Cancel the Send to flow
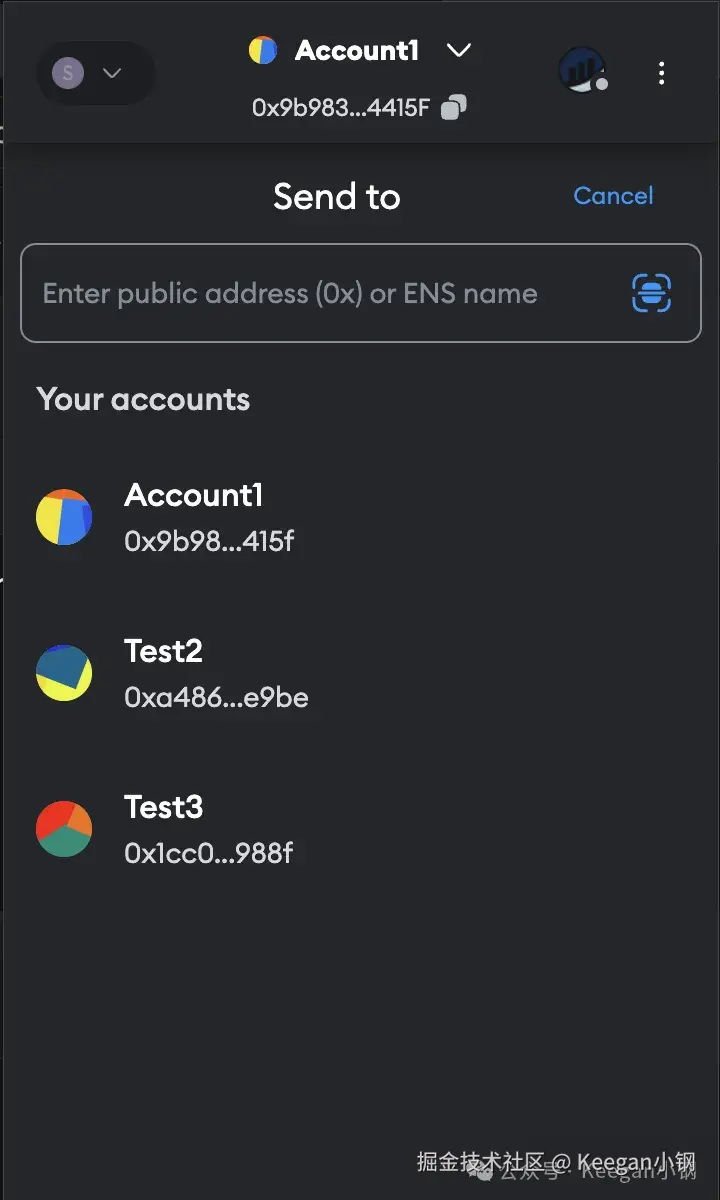The height and width of the screenshot is (1200, 720). 613,196
